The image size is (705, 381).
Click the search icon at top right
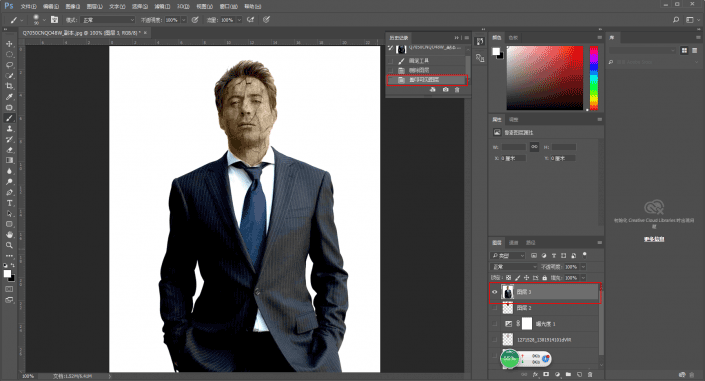(676, 20)
